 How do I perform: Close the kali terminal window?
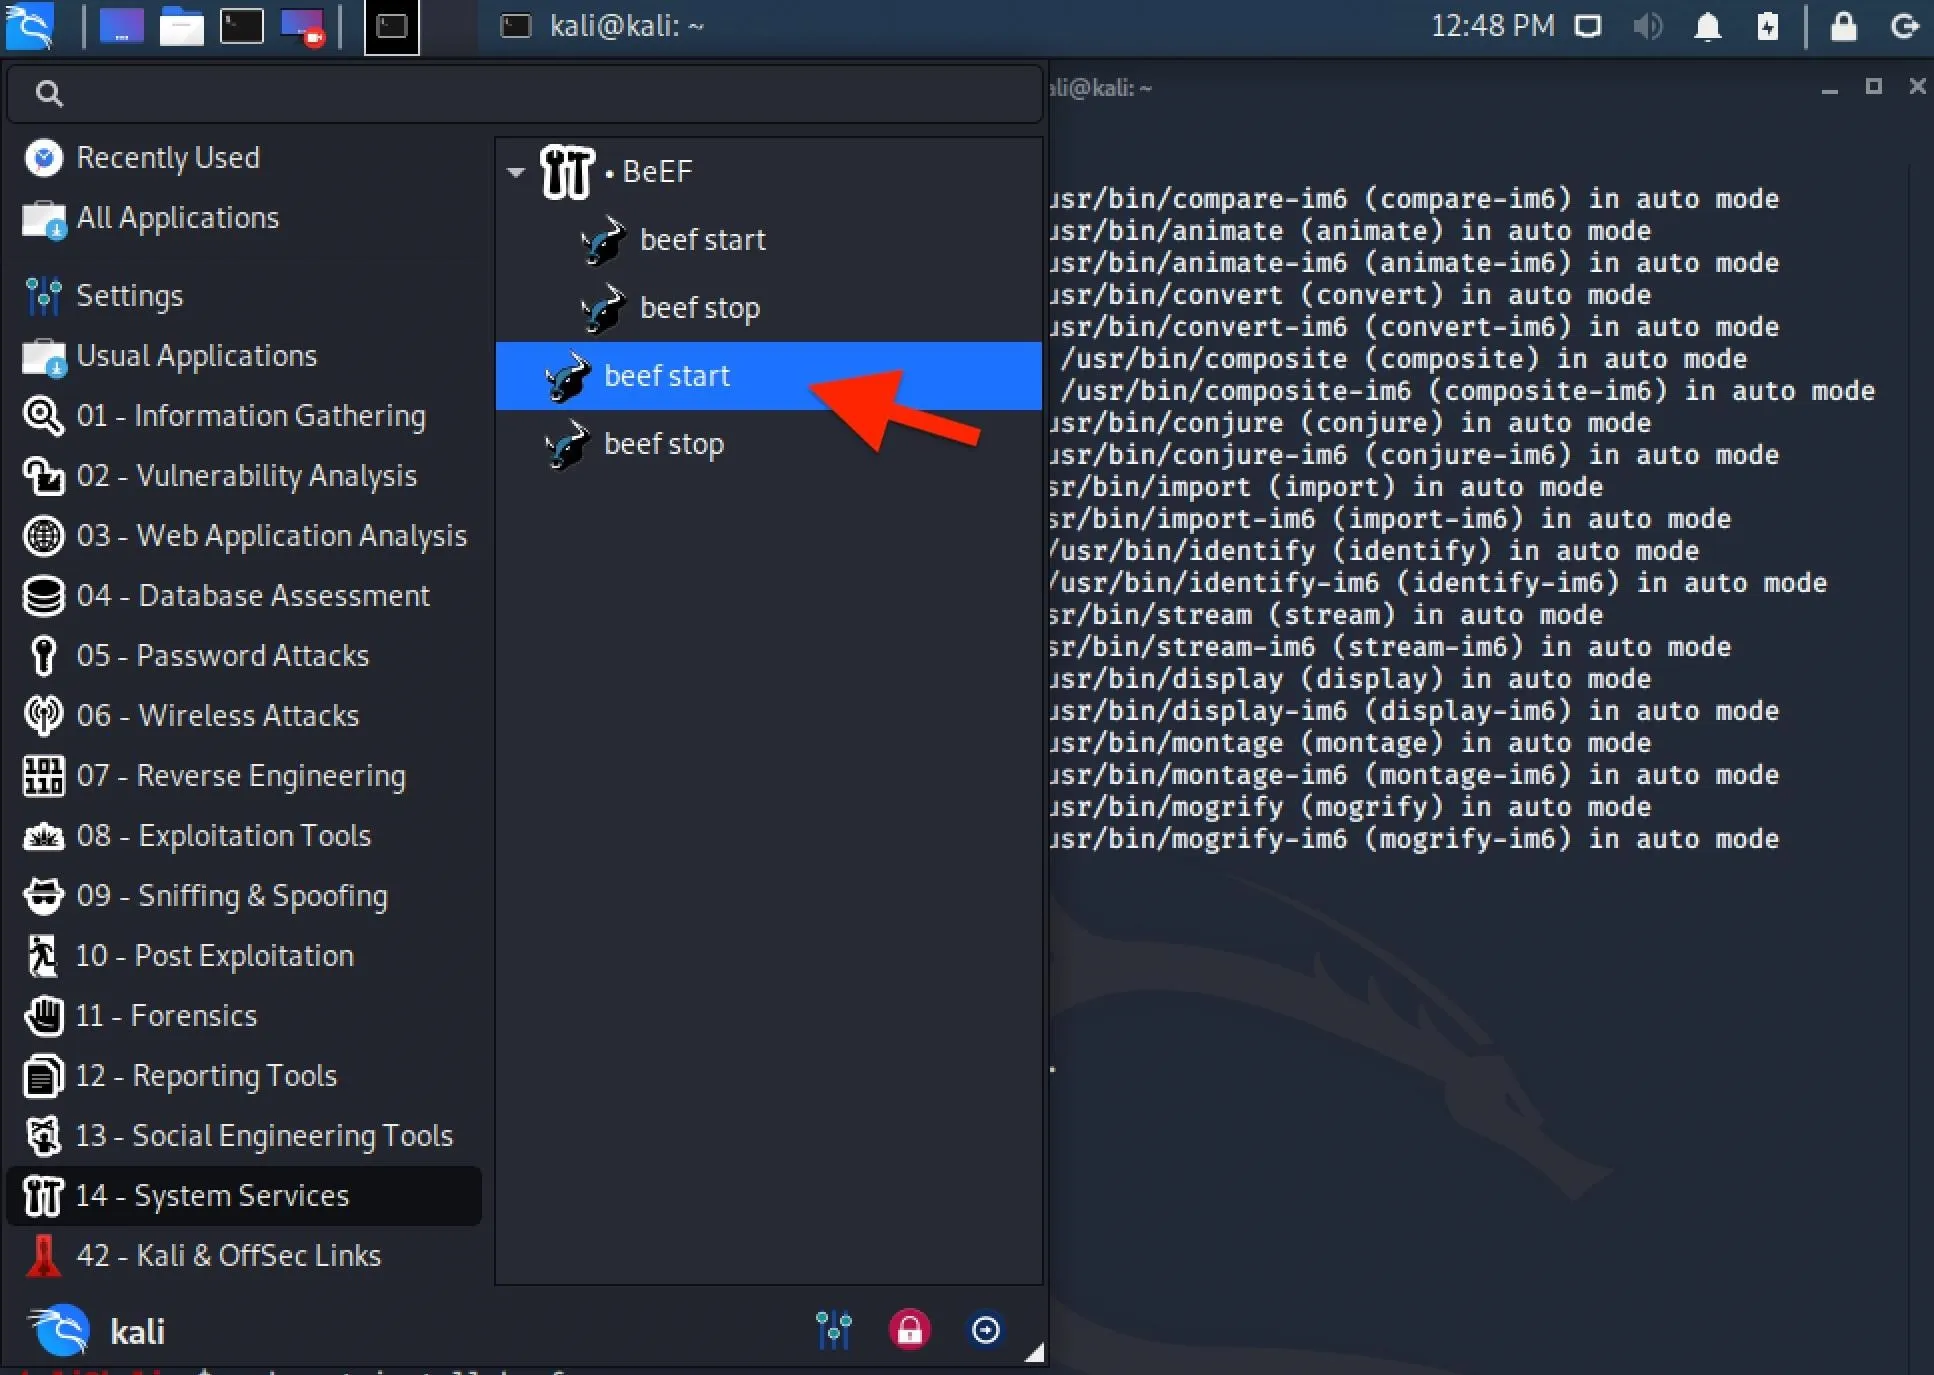(x=1917, y=87)
